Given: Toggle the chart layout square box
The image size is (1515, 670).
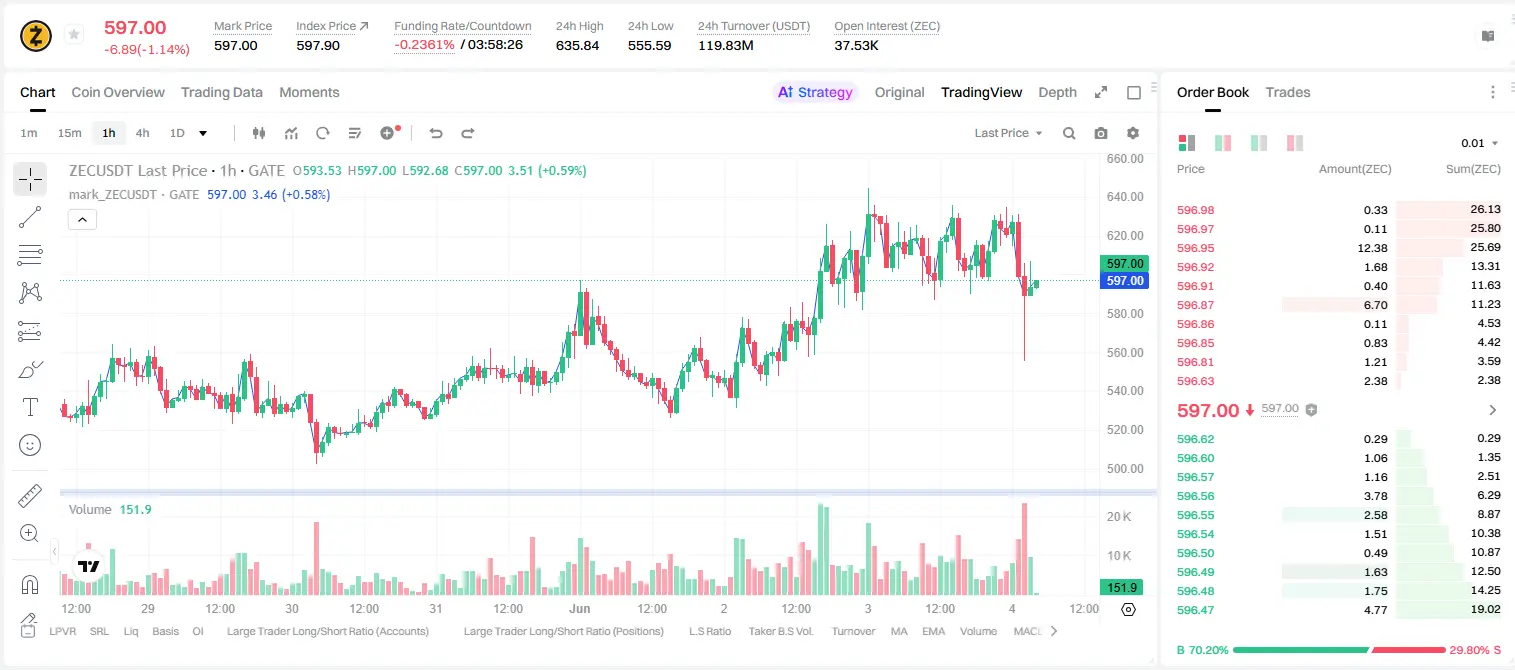Looking at the screenshot, I should pyautogui.click(x=1134, y=92).
